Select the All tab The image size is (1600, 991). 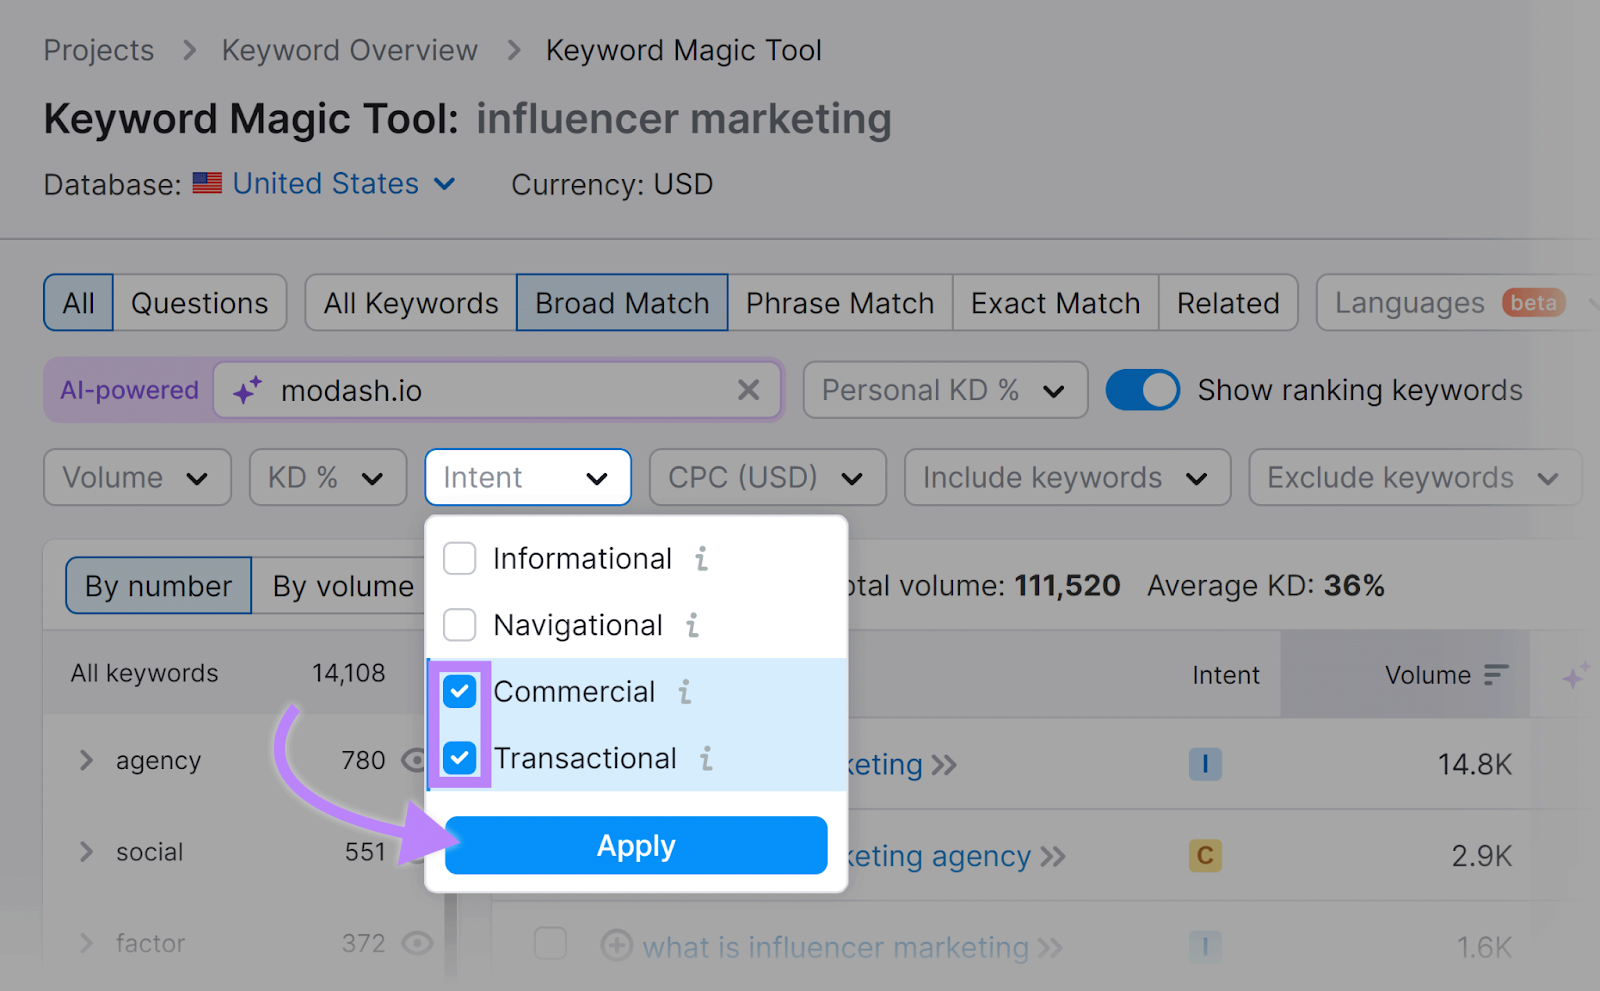(x=78, y=303)
